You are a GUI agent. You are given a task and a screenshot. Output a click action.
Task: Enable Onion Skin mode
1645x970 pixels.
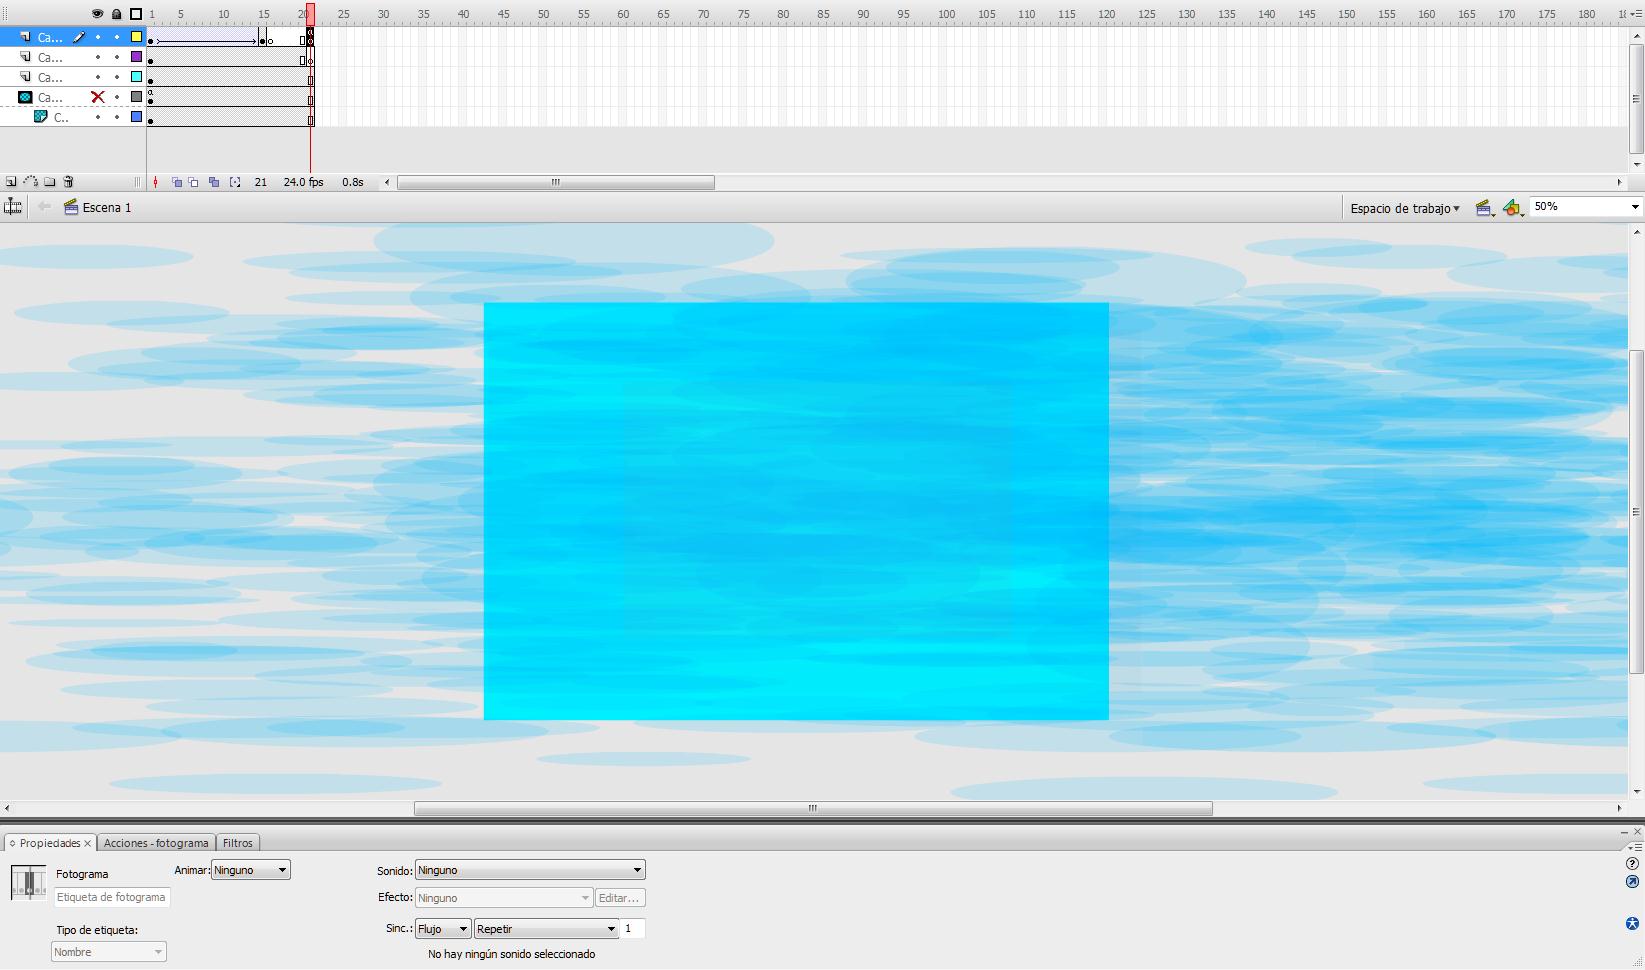tap(177, 182)
